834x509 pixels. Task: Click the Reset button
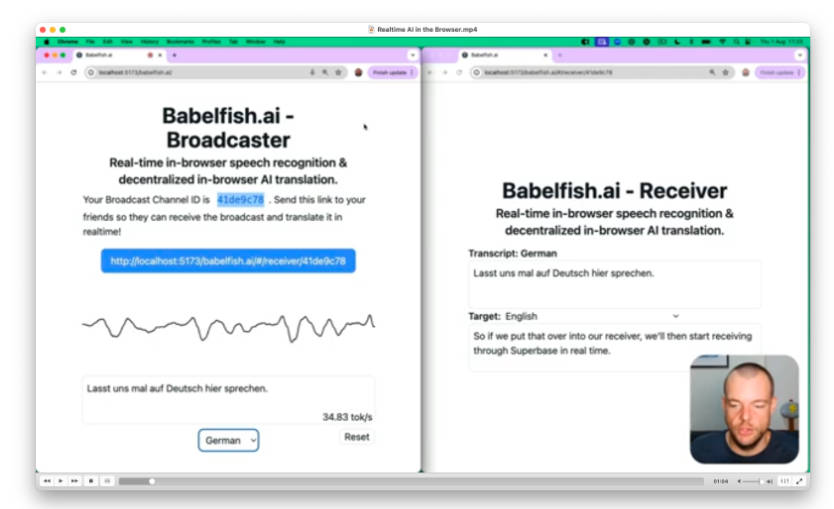[356, 437]
